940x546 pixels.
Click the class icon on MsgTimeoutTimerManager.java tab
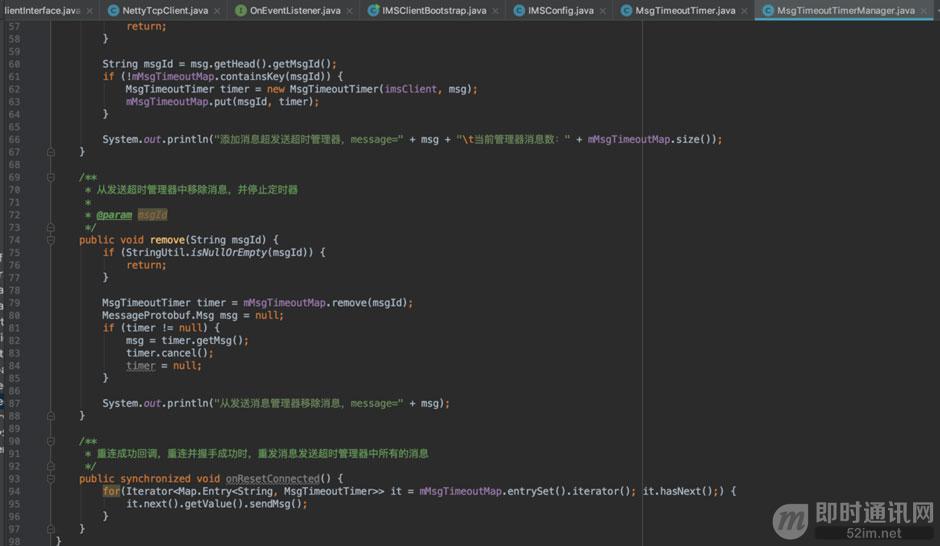tap(767, 10)
